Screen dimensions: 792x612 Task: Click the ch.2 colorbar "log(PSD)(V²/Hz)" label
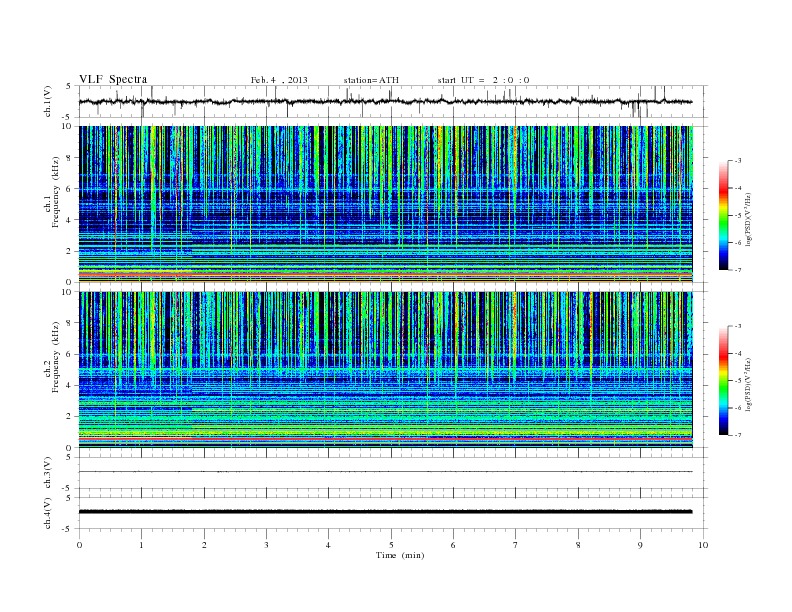(x=749, y=384)
